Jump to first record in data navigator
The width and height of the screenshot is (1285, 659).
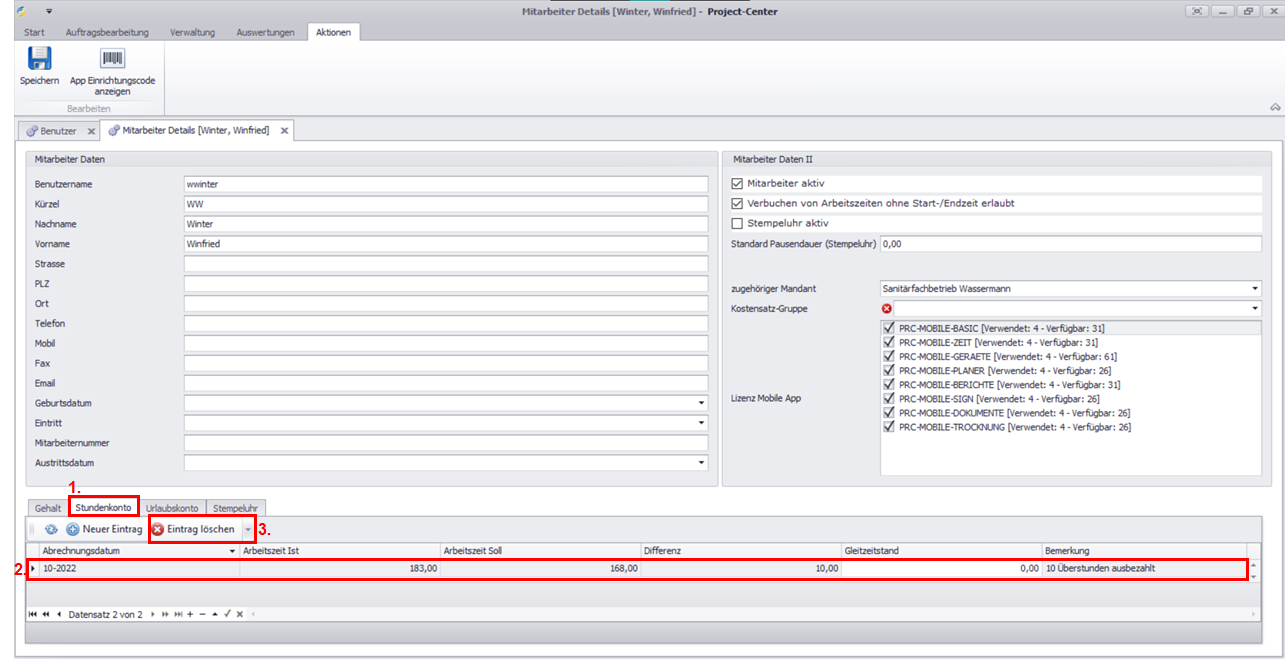point(33,614)
